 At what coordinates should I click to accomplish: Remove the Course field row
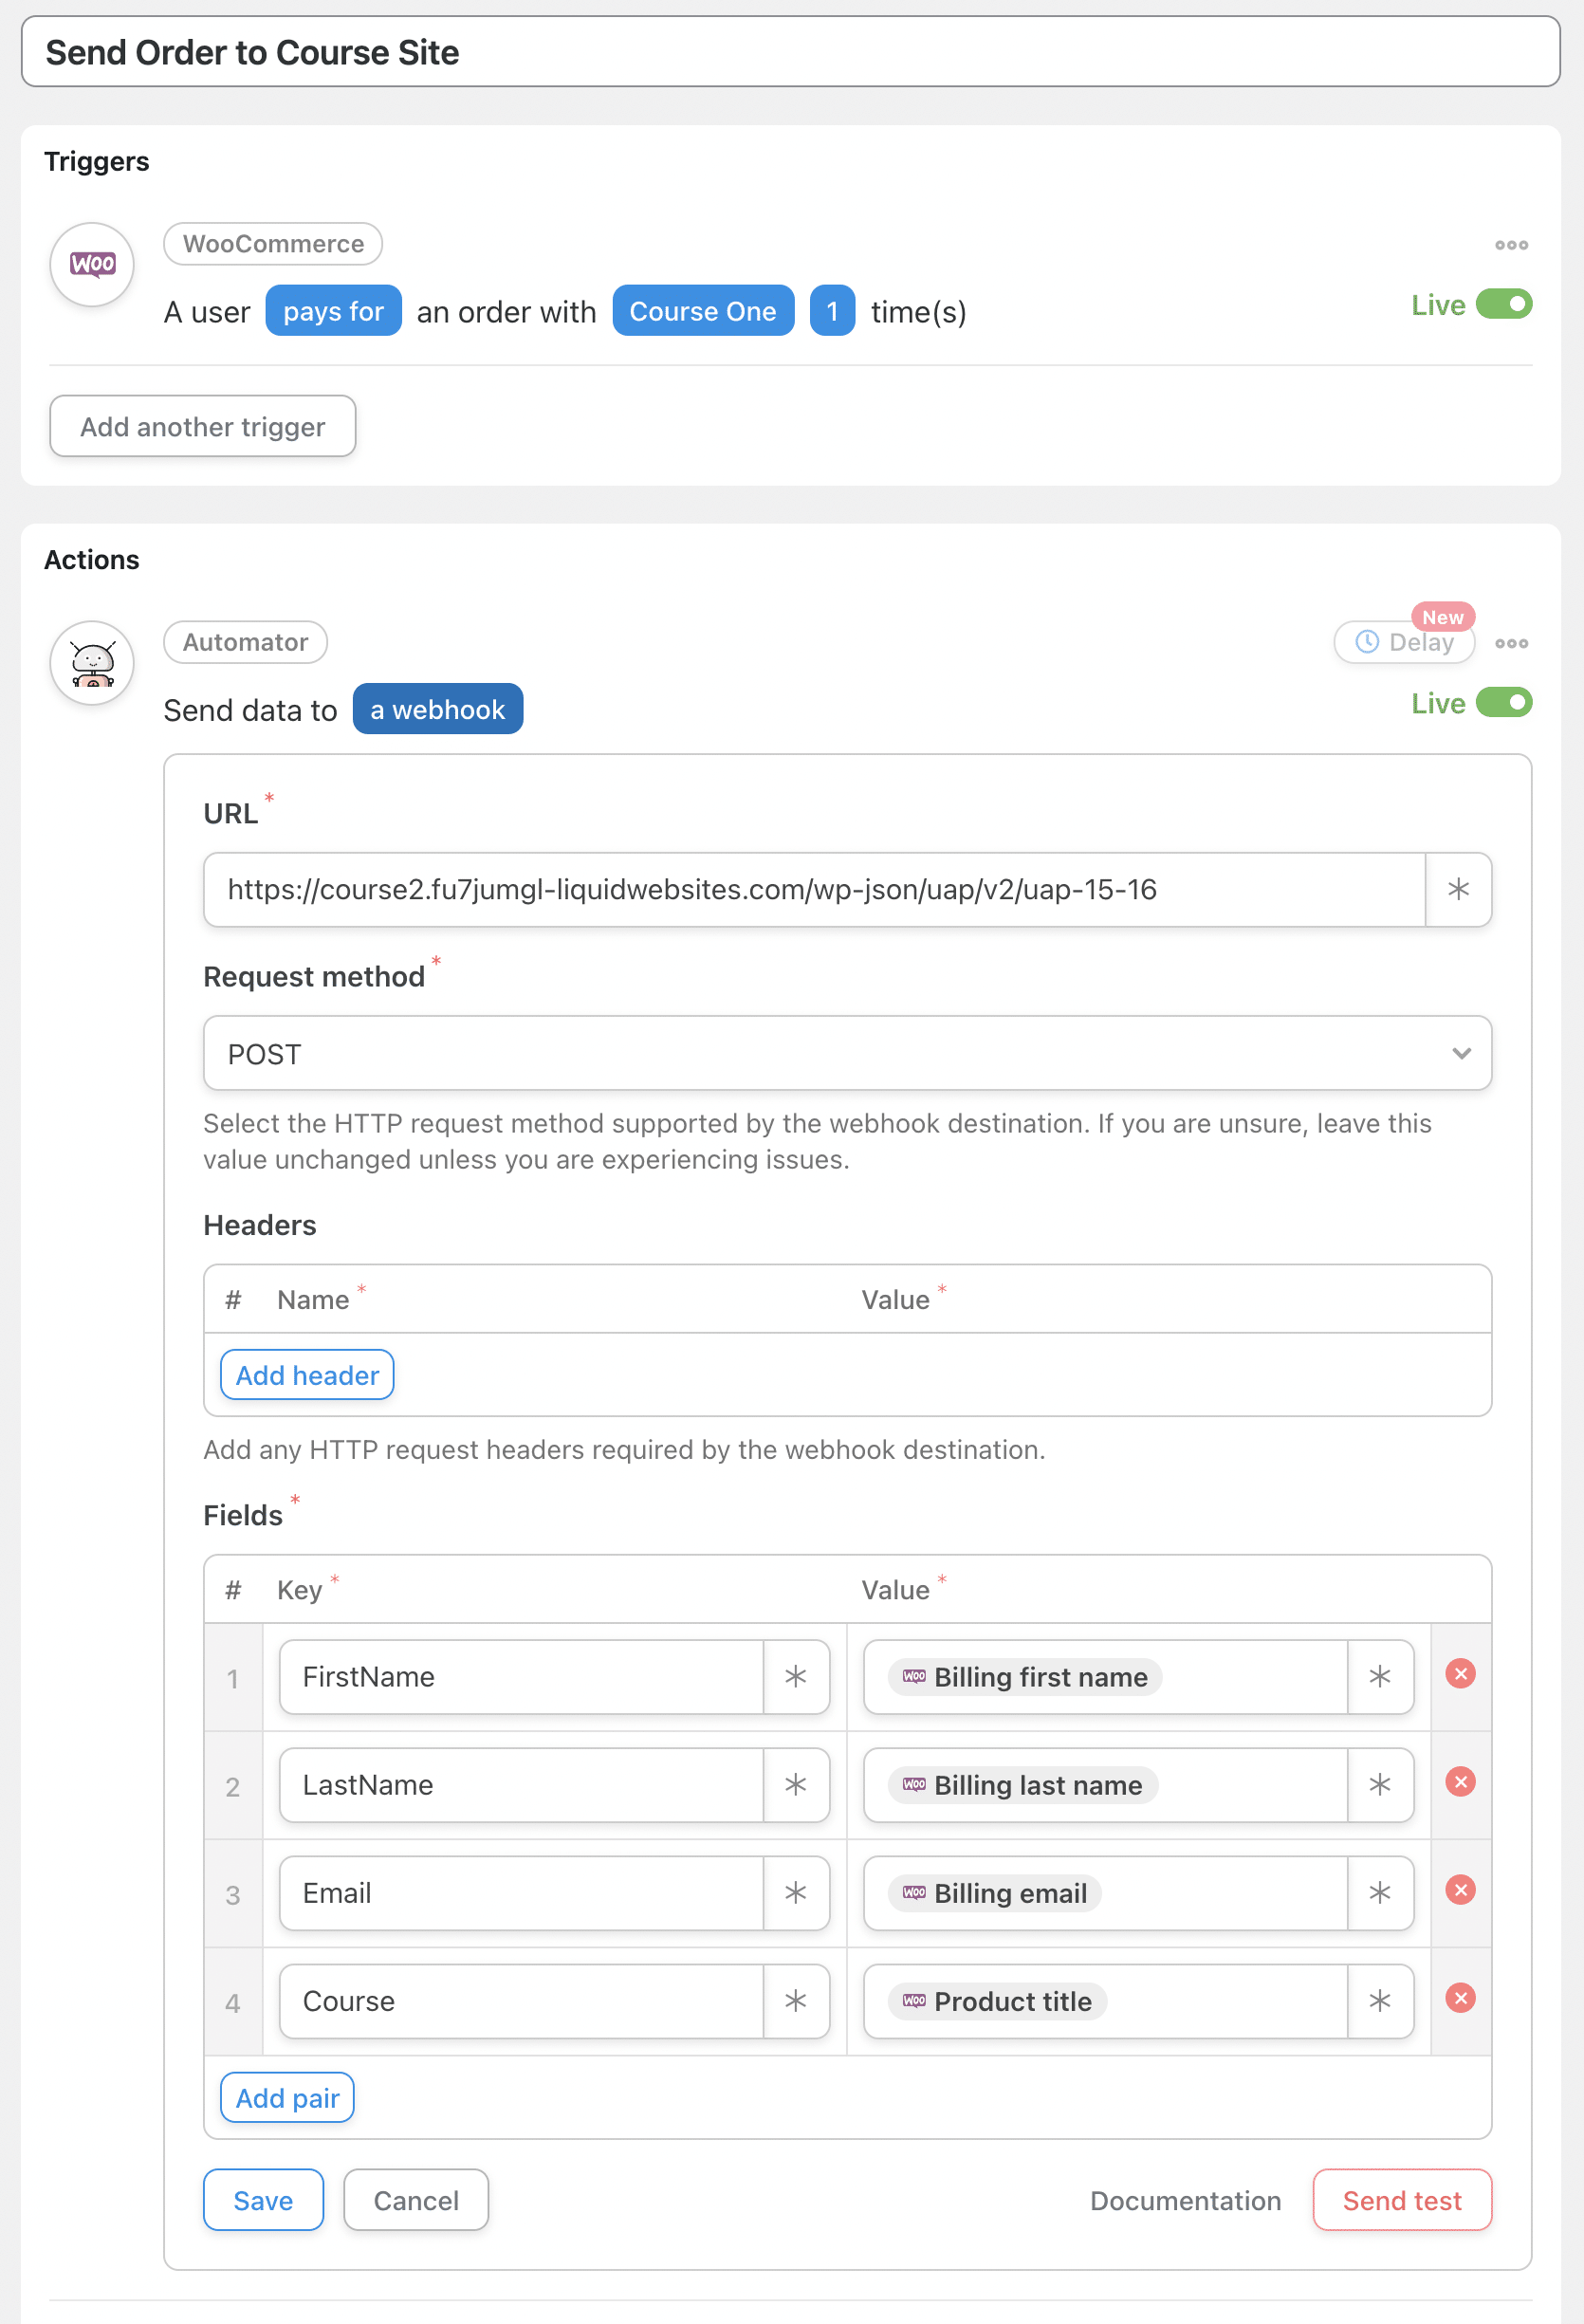click(x=1460, y=1999)
